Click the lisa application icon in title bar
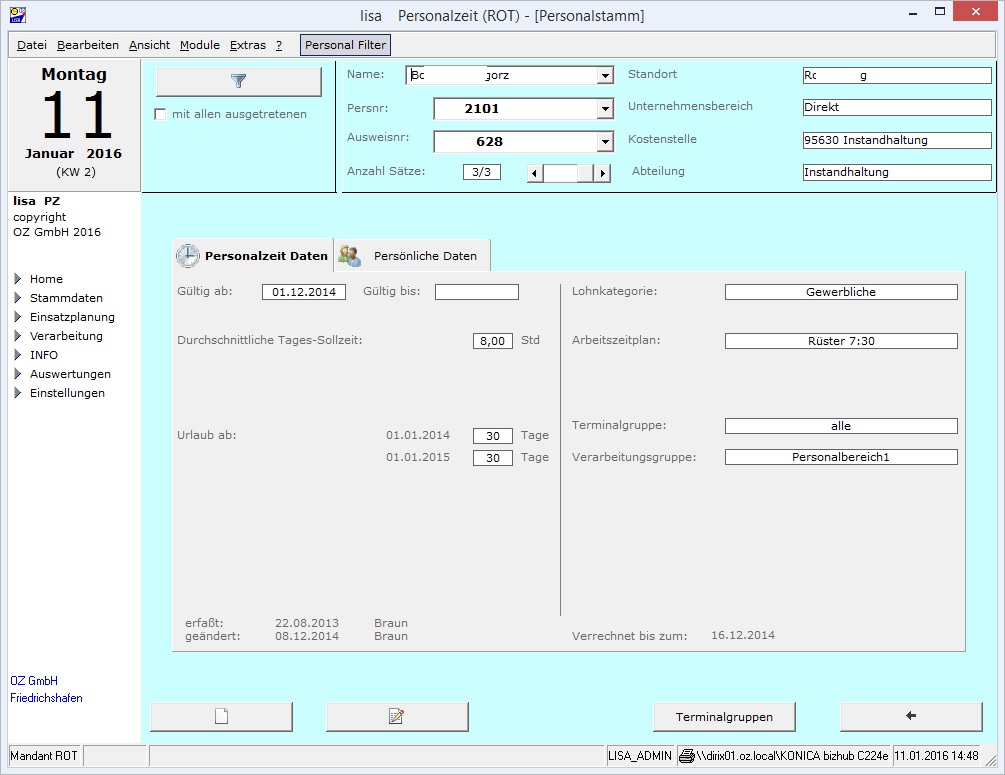 (x=18, y=14)
